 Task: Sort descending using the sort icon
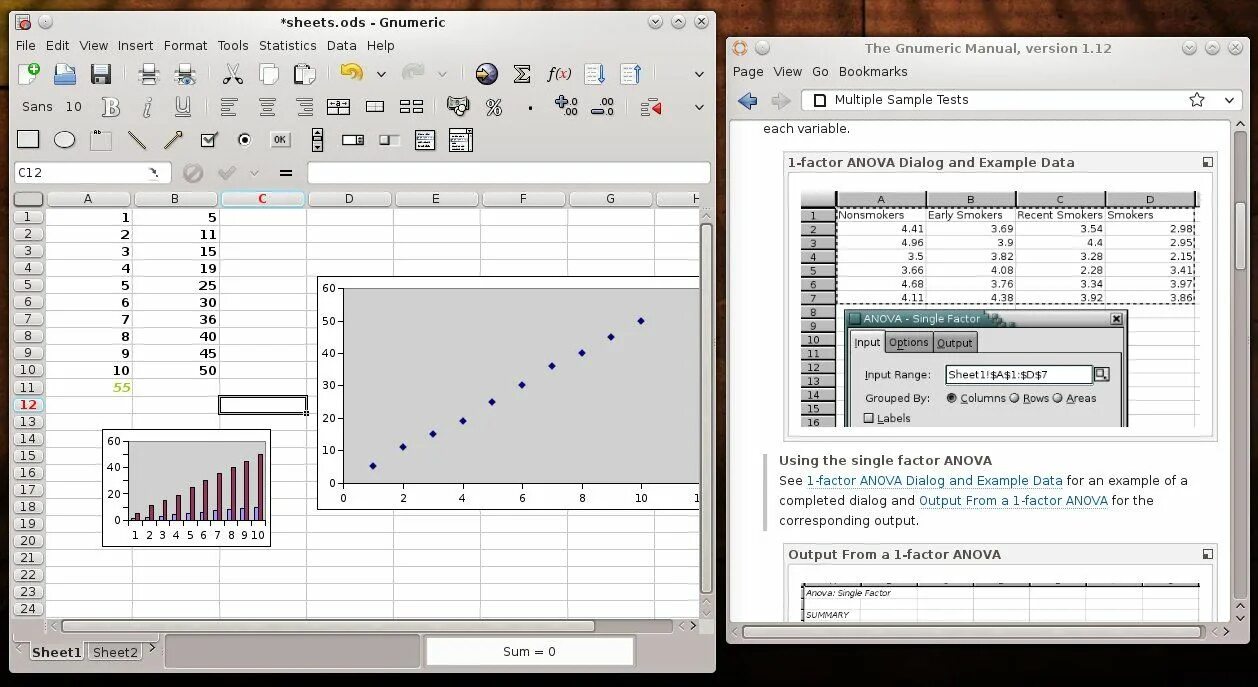(630, 74)
